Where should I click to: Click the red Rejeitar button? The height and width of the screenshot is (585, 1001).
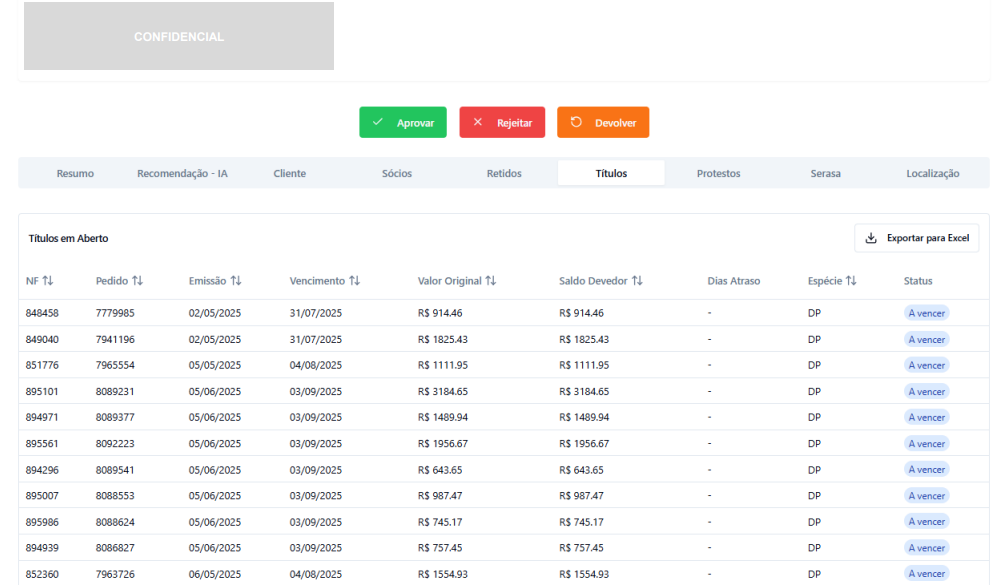[x=502, y=122]
